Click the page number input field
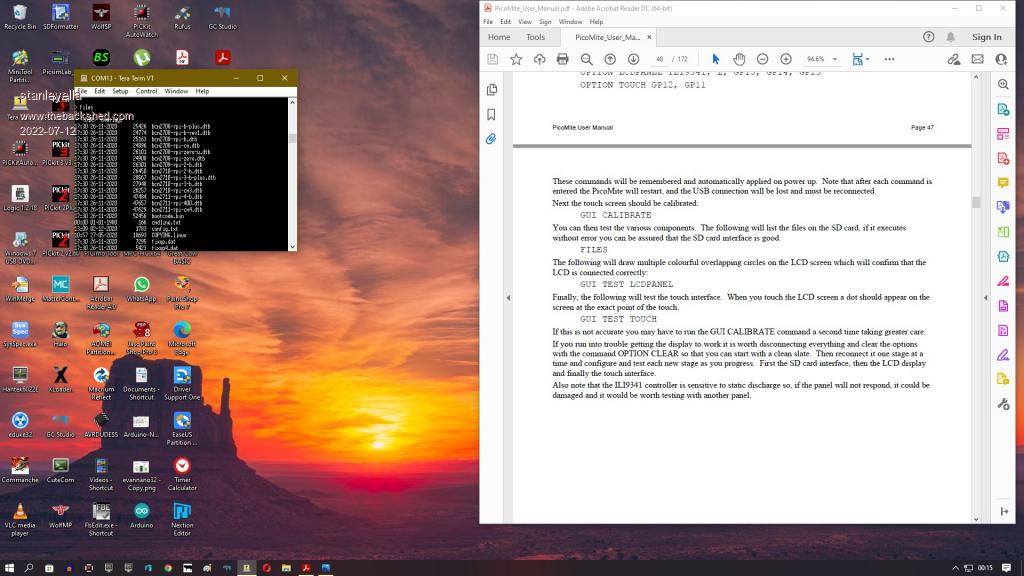 click(x=660, y=60)
